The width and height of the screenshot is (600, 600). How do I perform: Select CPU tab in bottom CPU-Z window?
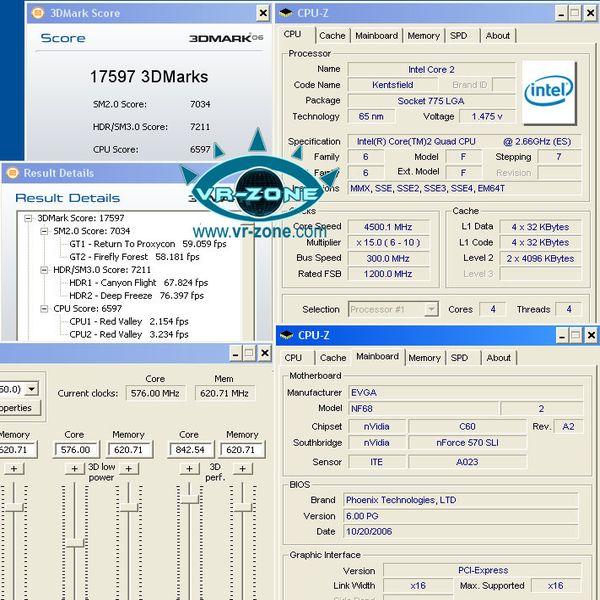293,358
